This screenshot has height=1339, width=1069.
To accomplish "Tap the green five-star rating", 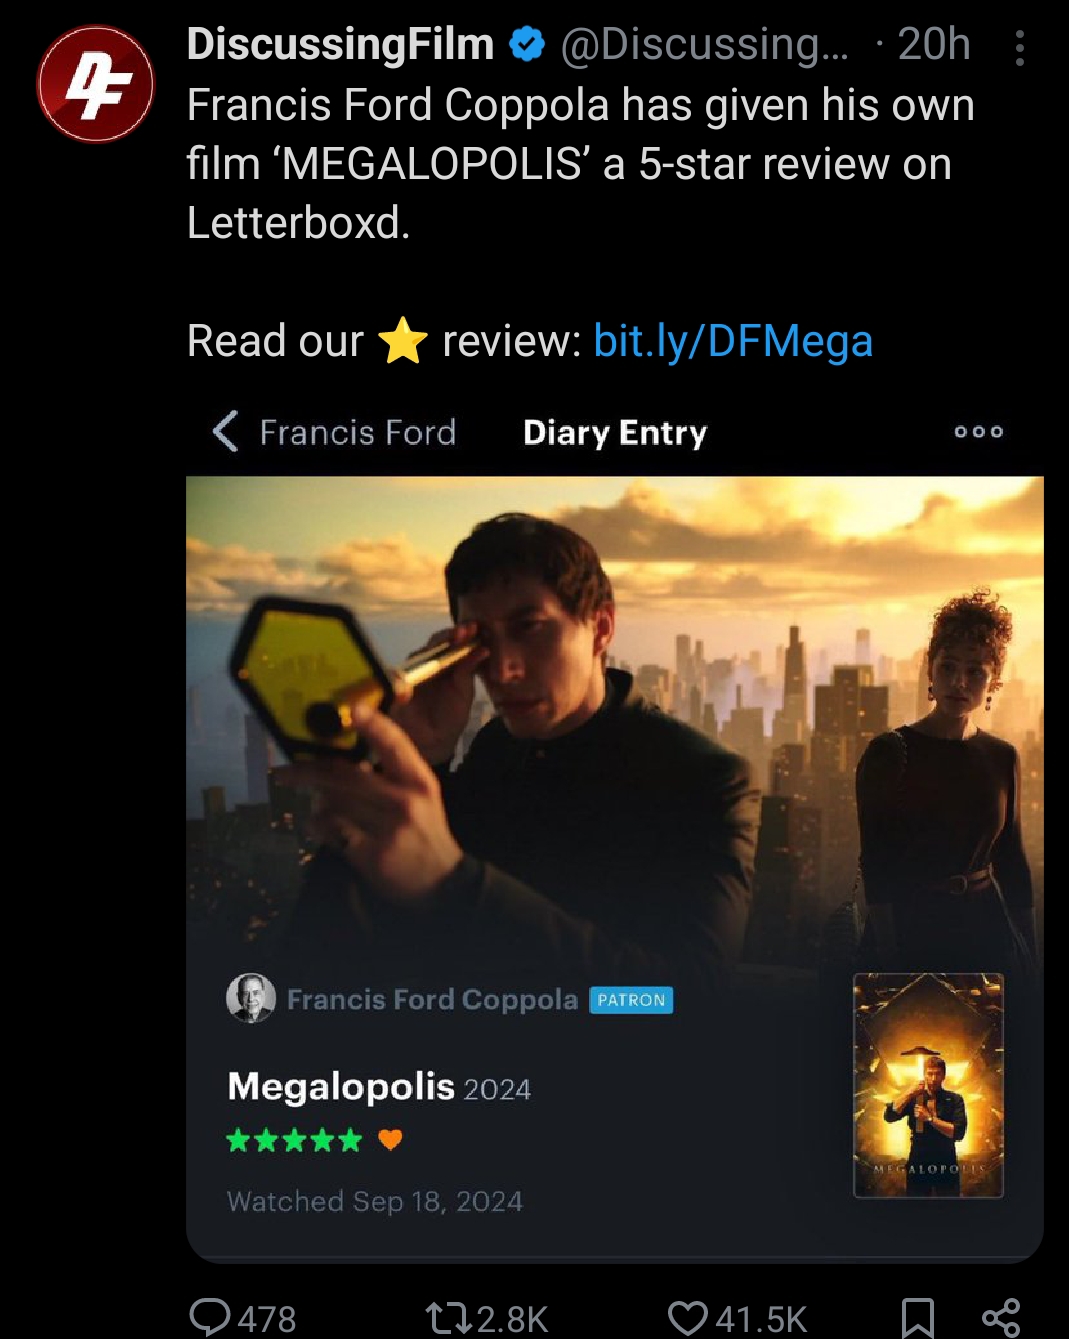I will coord(294,1140).
